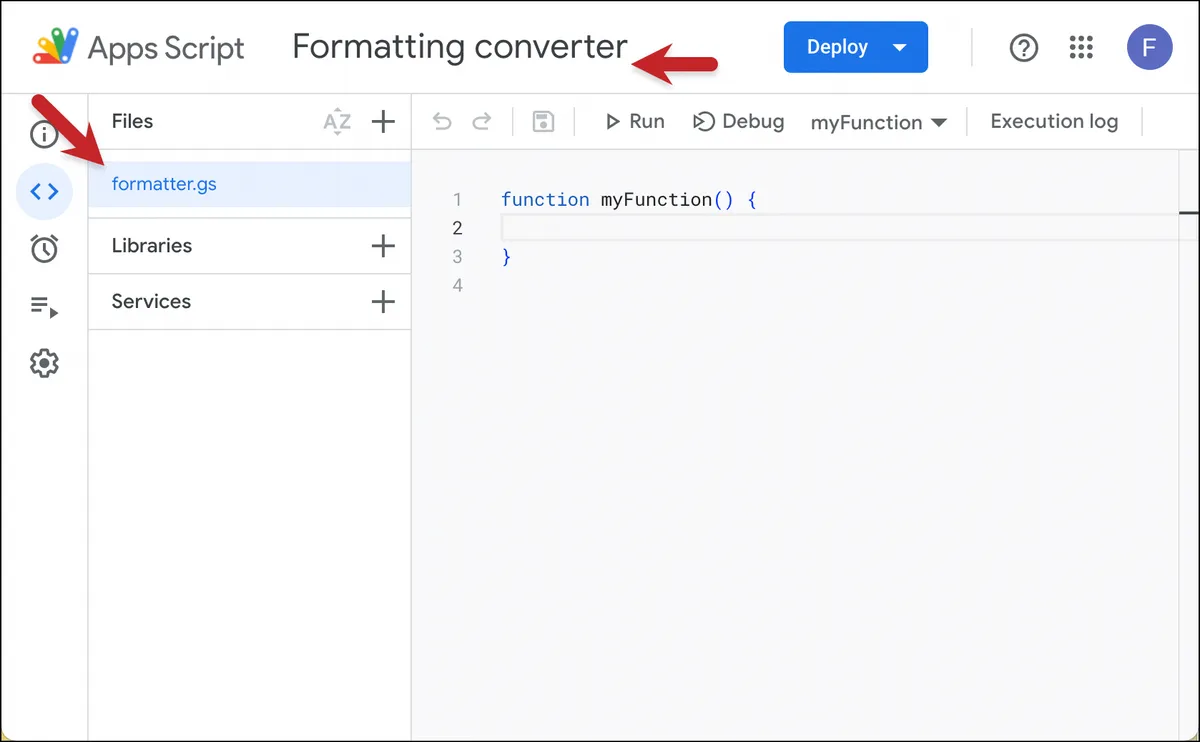Open the account avatar labeled F
The height and width of the screenshot is (742, 1200).
tap(1150, 47)
